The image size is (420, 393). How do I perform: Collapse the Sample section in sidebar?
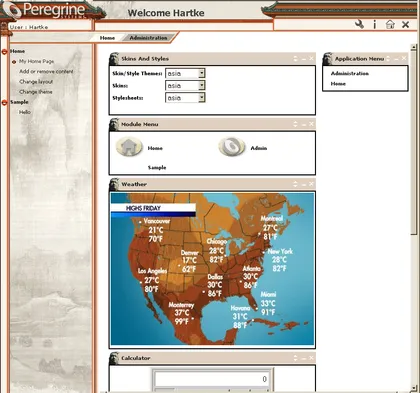pyautogui.click(x=4, y=103)
